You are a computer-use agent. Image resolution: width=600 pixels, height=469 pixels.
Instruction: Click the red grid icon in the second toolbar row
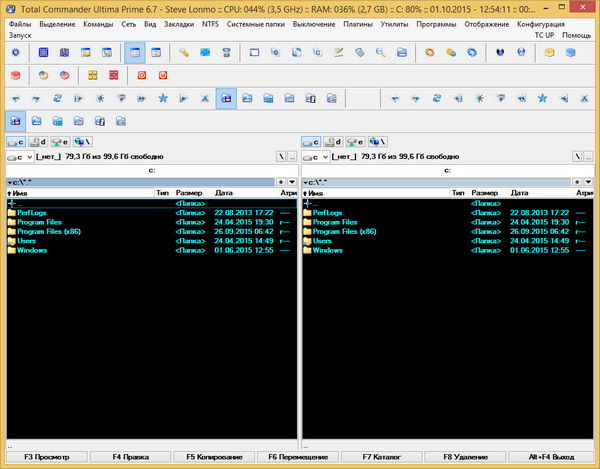[x=113, y=75]
